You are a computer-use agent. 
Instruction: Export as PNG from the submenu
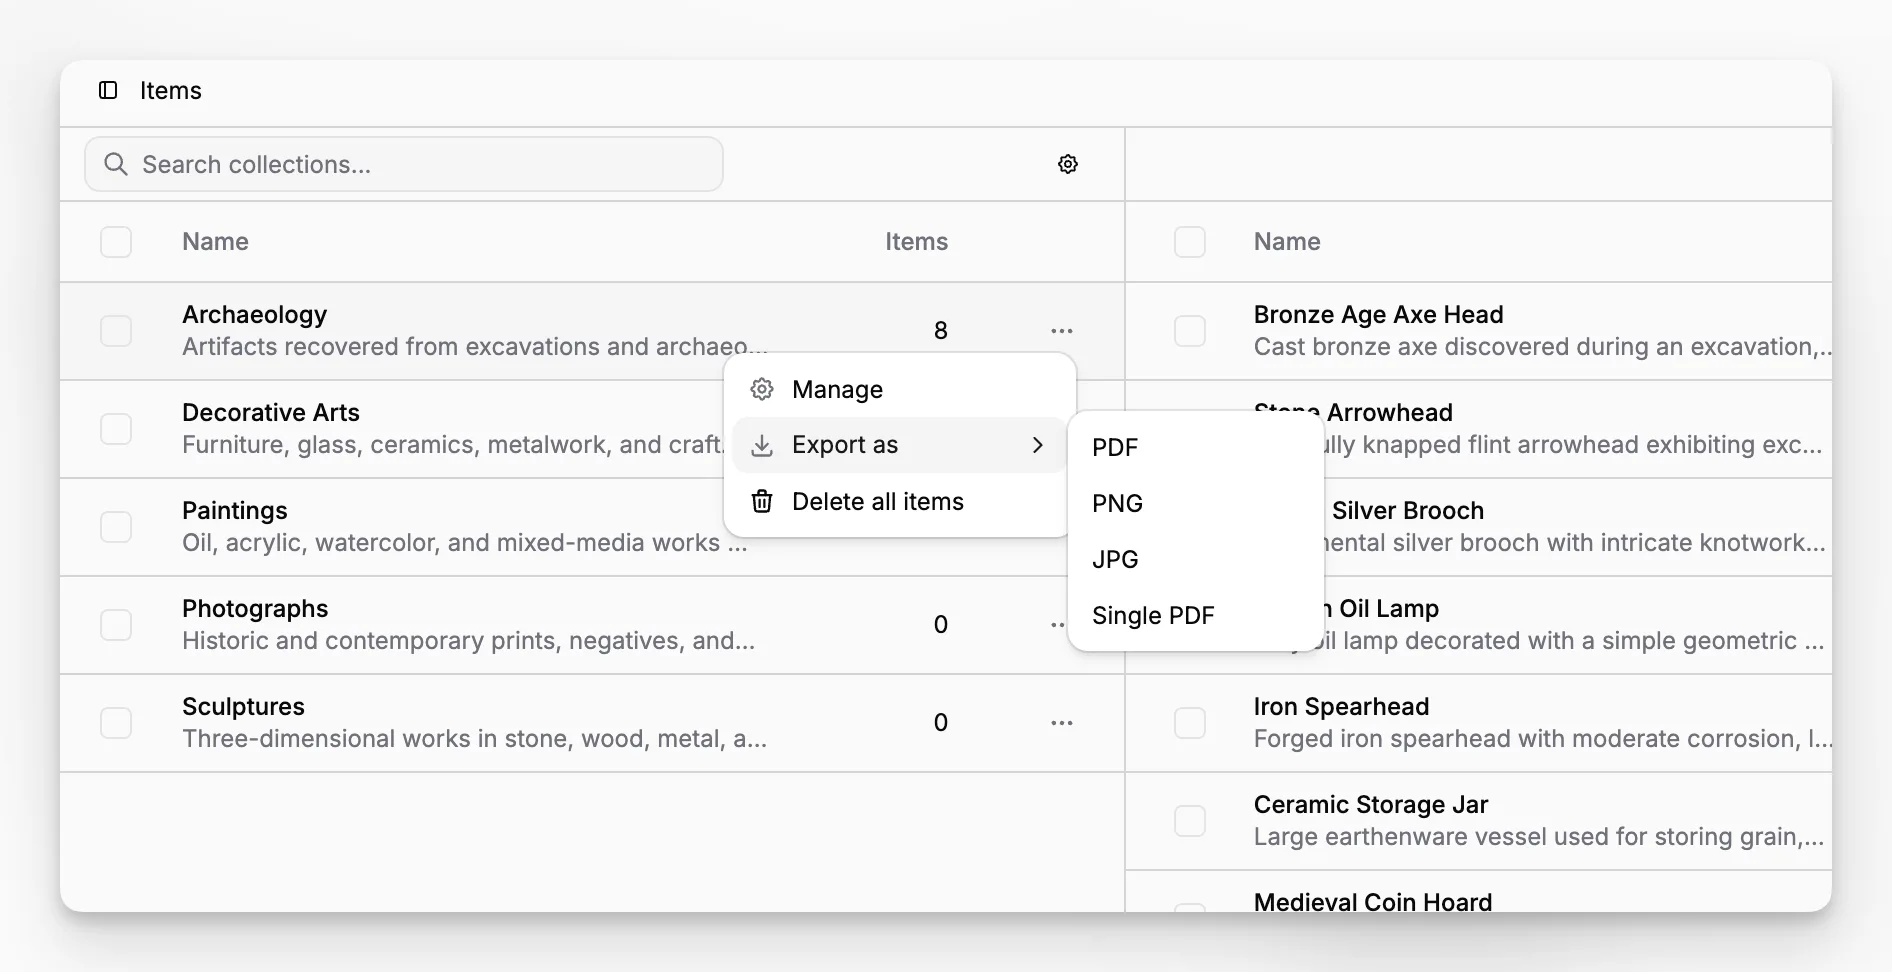[1196, 503]
